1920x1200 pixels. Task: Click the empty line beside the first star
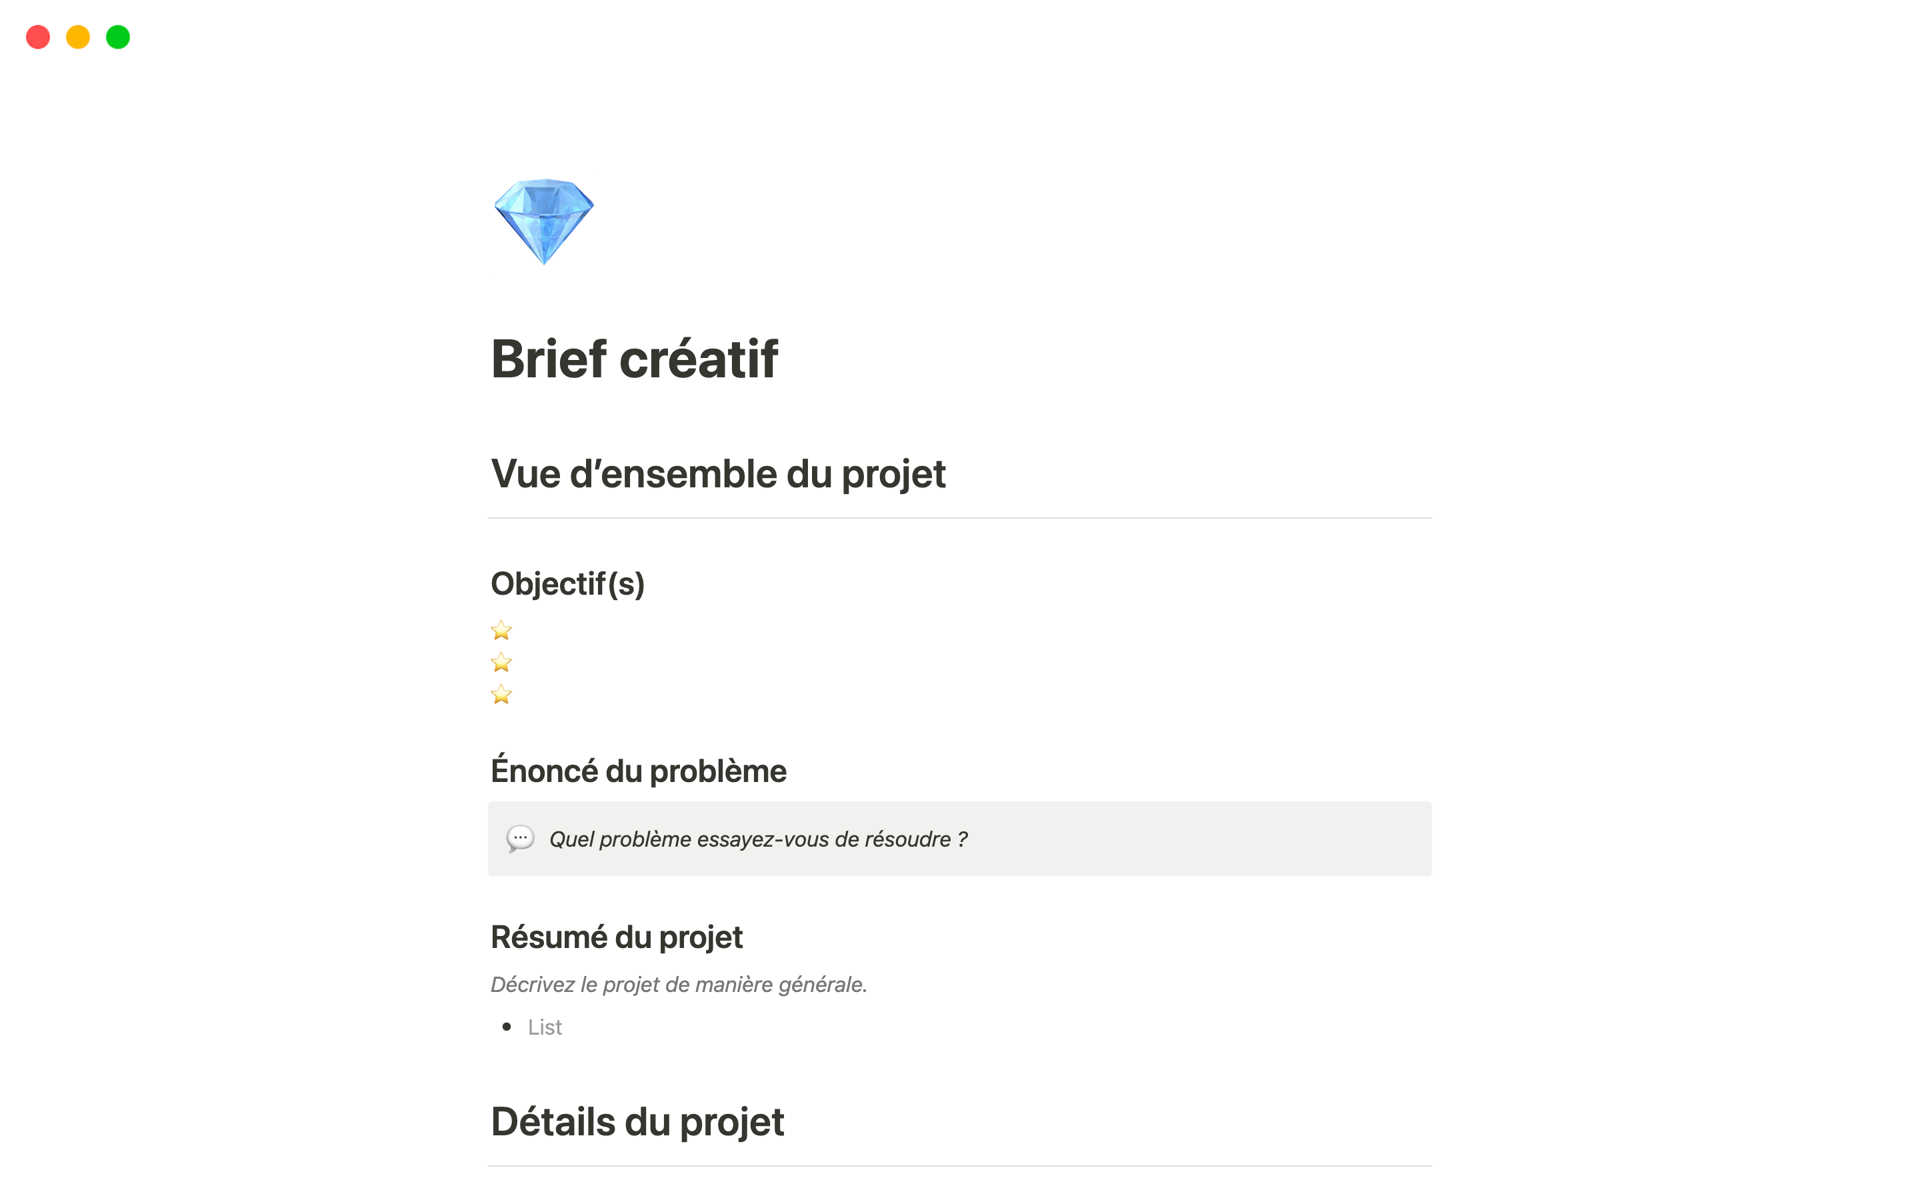coord(800,630)
